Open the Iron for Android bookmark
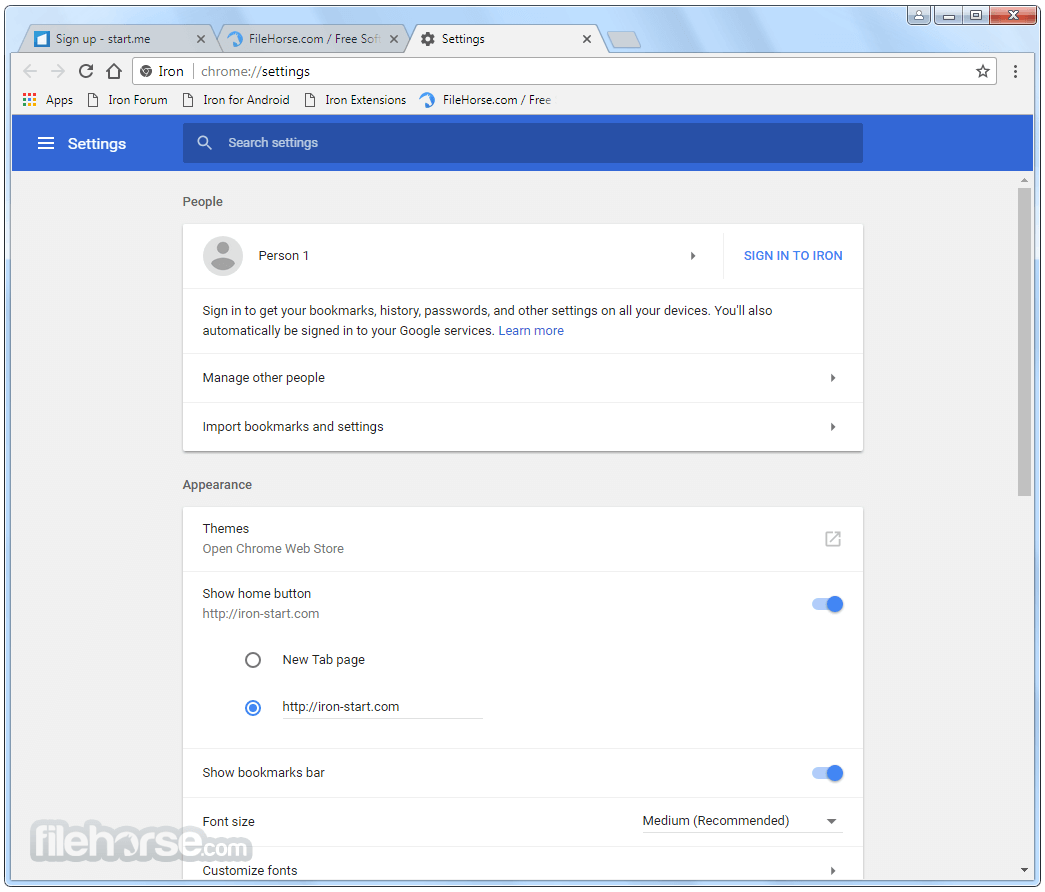1045x892 pixels. pos(237,100)
